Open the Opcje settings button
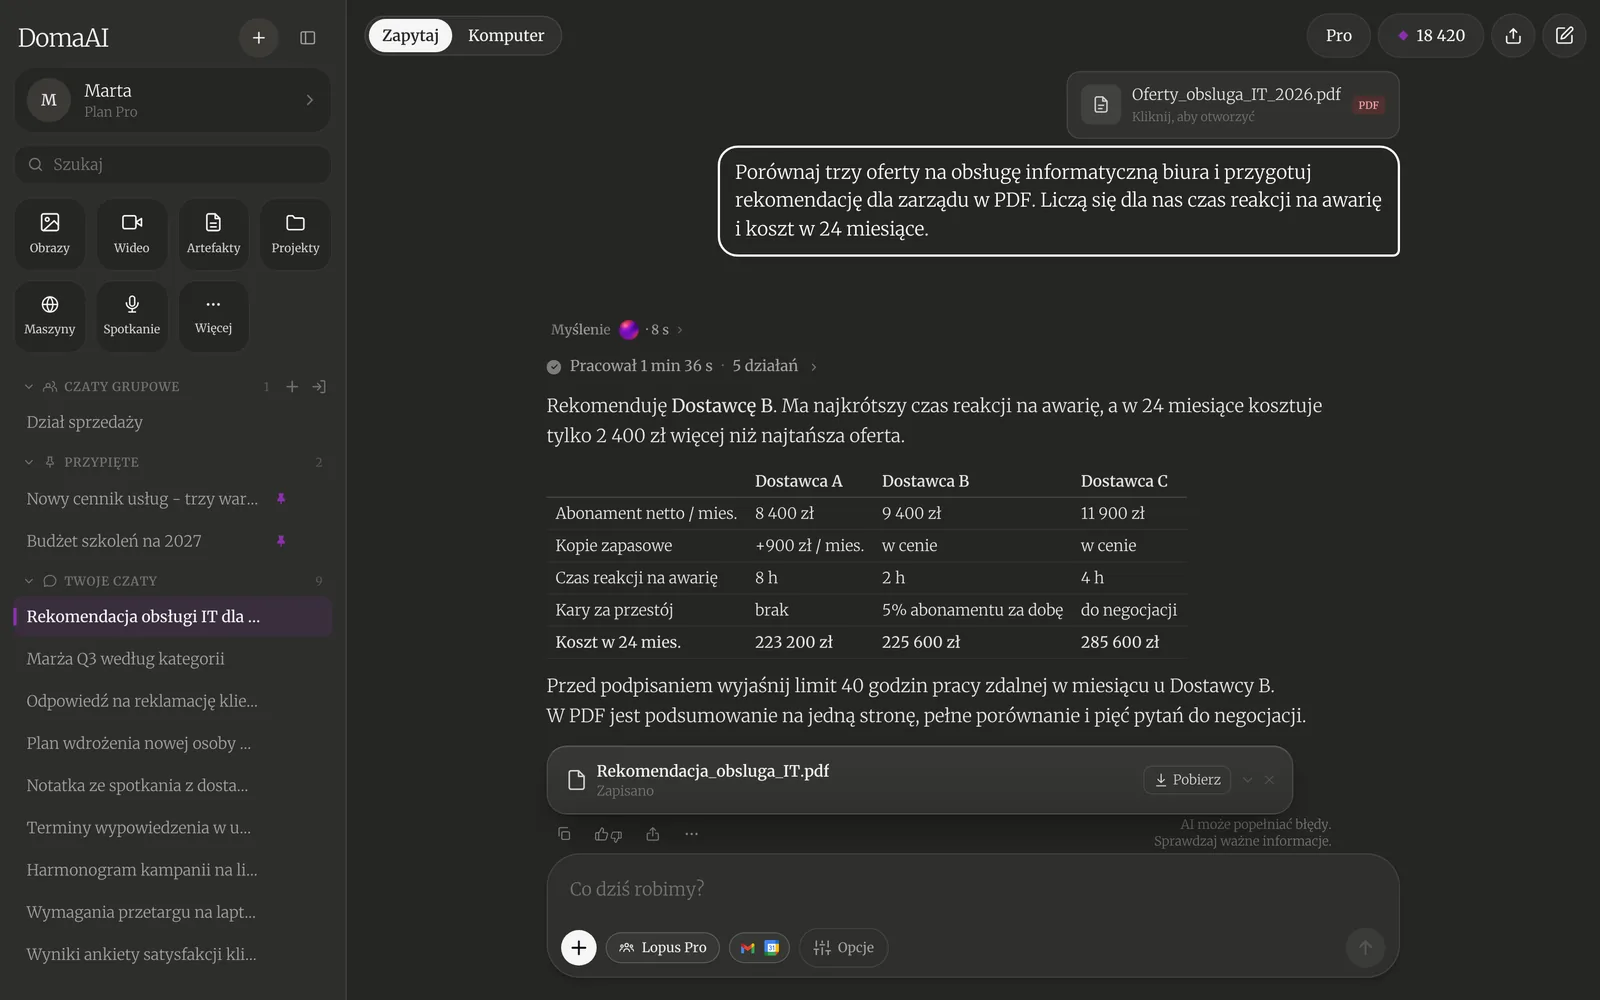Image resolution: width=1600 pixels, height=1000 pixels. (844, 948)
